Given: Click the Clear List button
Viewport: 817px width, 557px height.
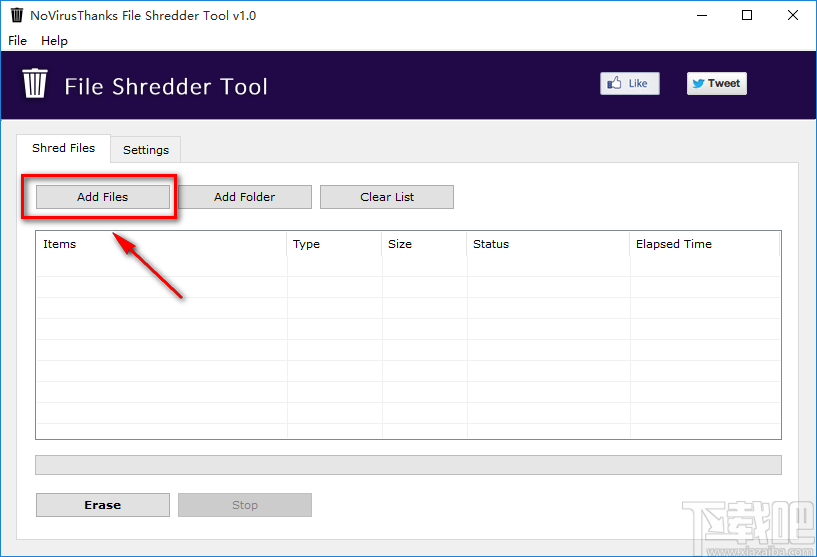Looking at the screenshot, I should (387, 197).
